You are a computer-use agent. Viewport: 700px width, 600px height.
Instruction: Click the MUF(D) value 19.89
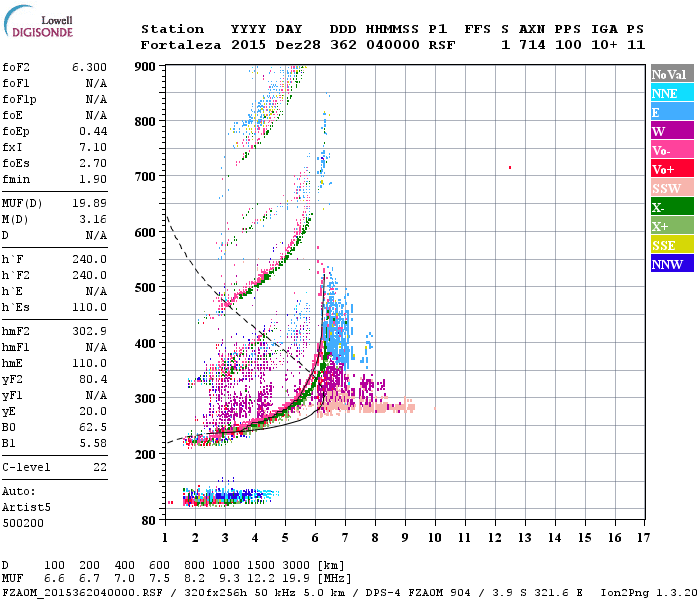coord(89,204)
